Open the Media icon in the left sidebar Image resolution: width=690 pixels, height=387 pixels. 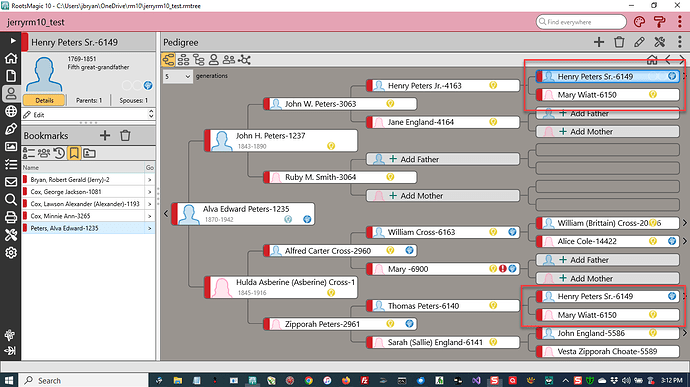11,147
